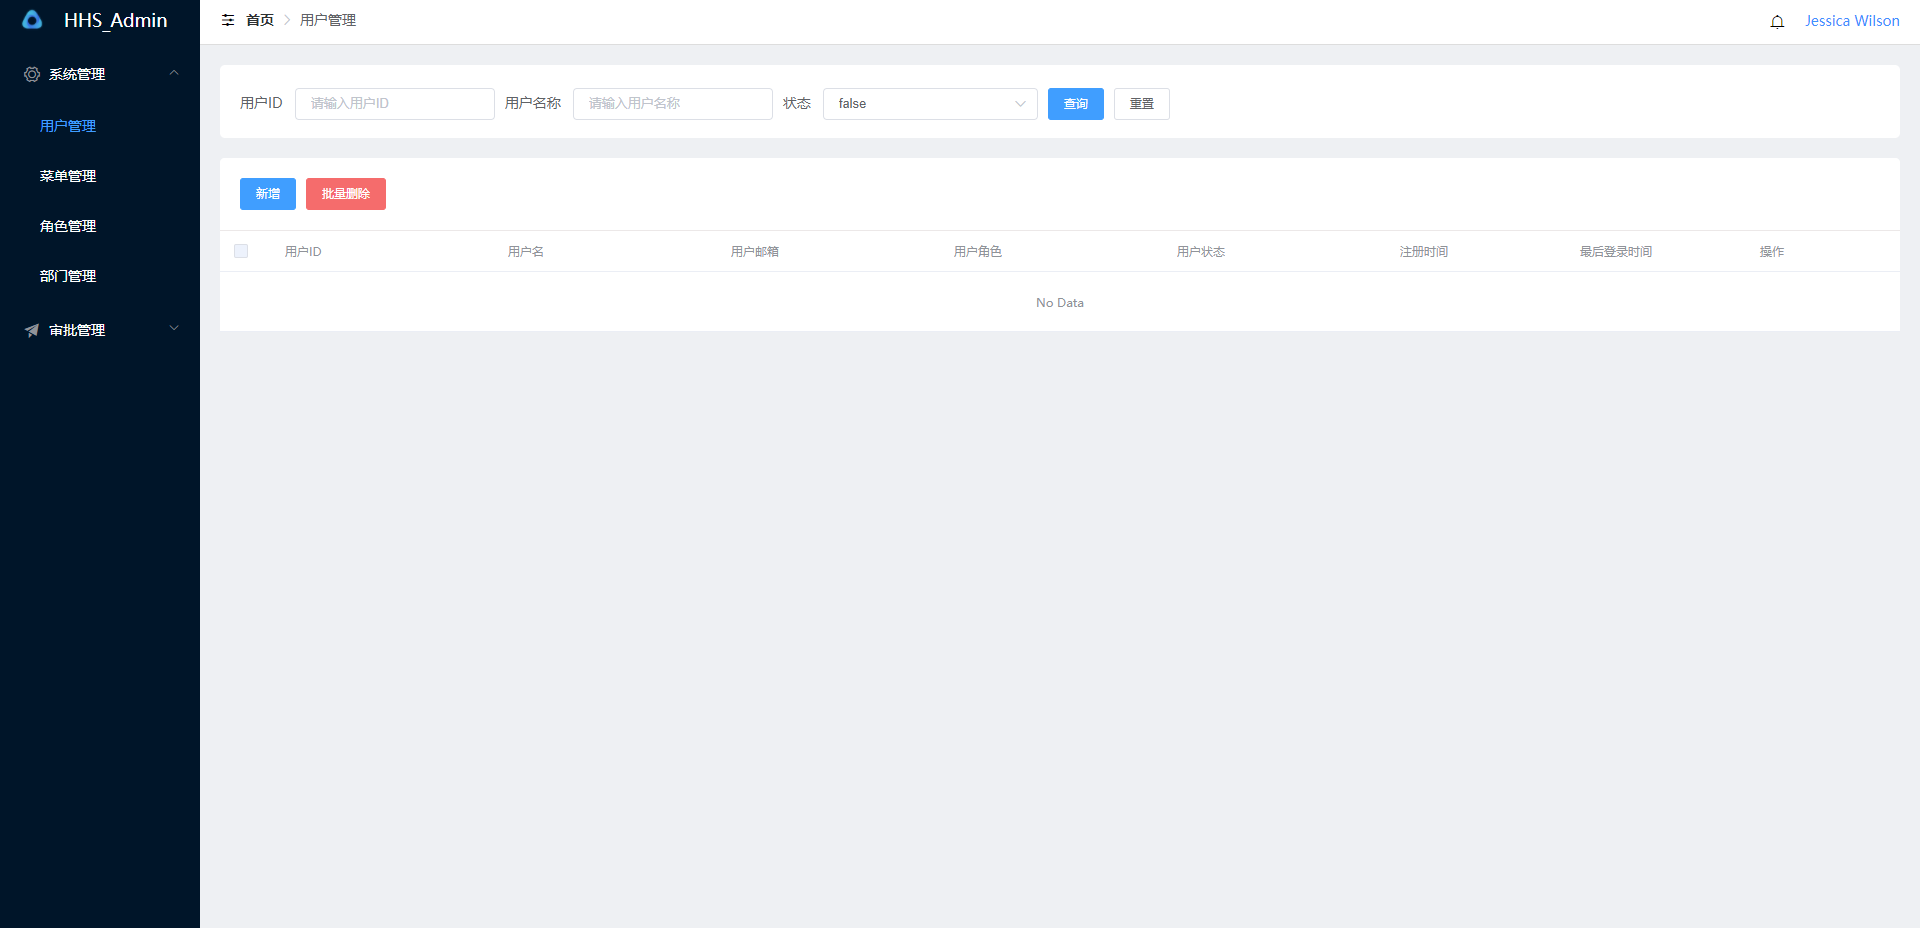Focus the 用户ID input field

pyautogui.click(x=395, y=104)
